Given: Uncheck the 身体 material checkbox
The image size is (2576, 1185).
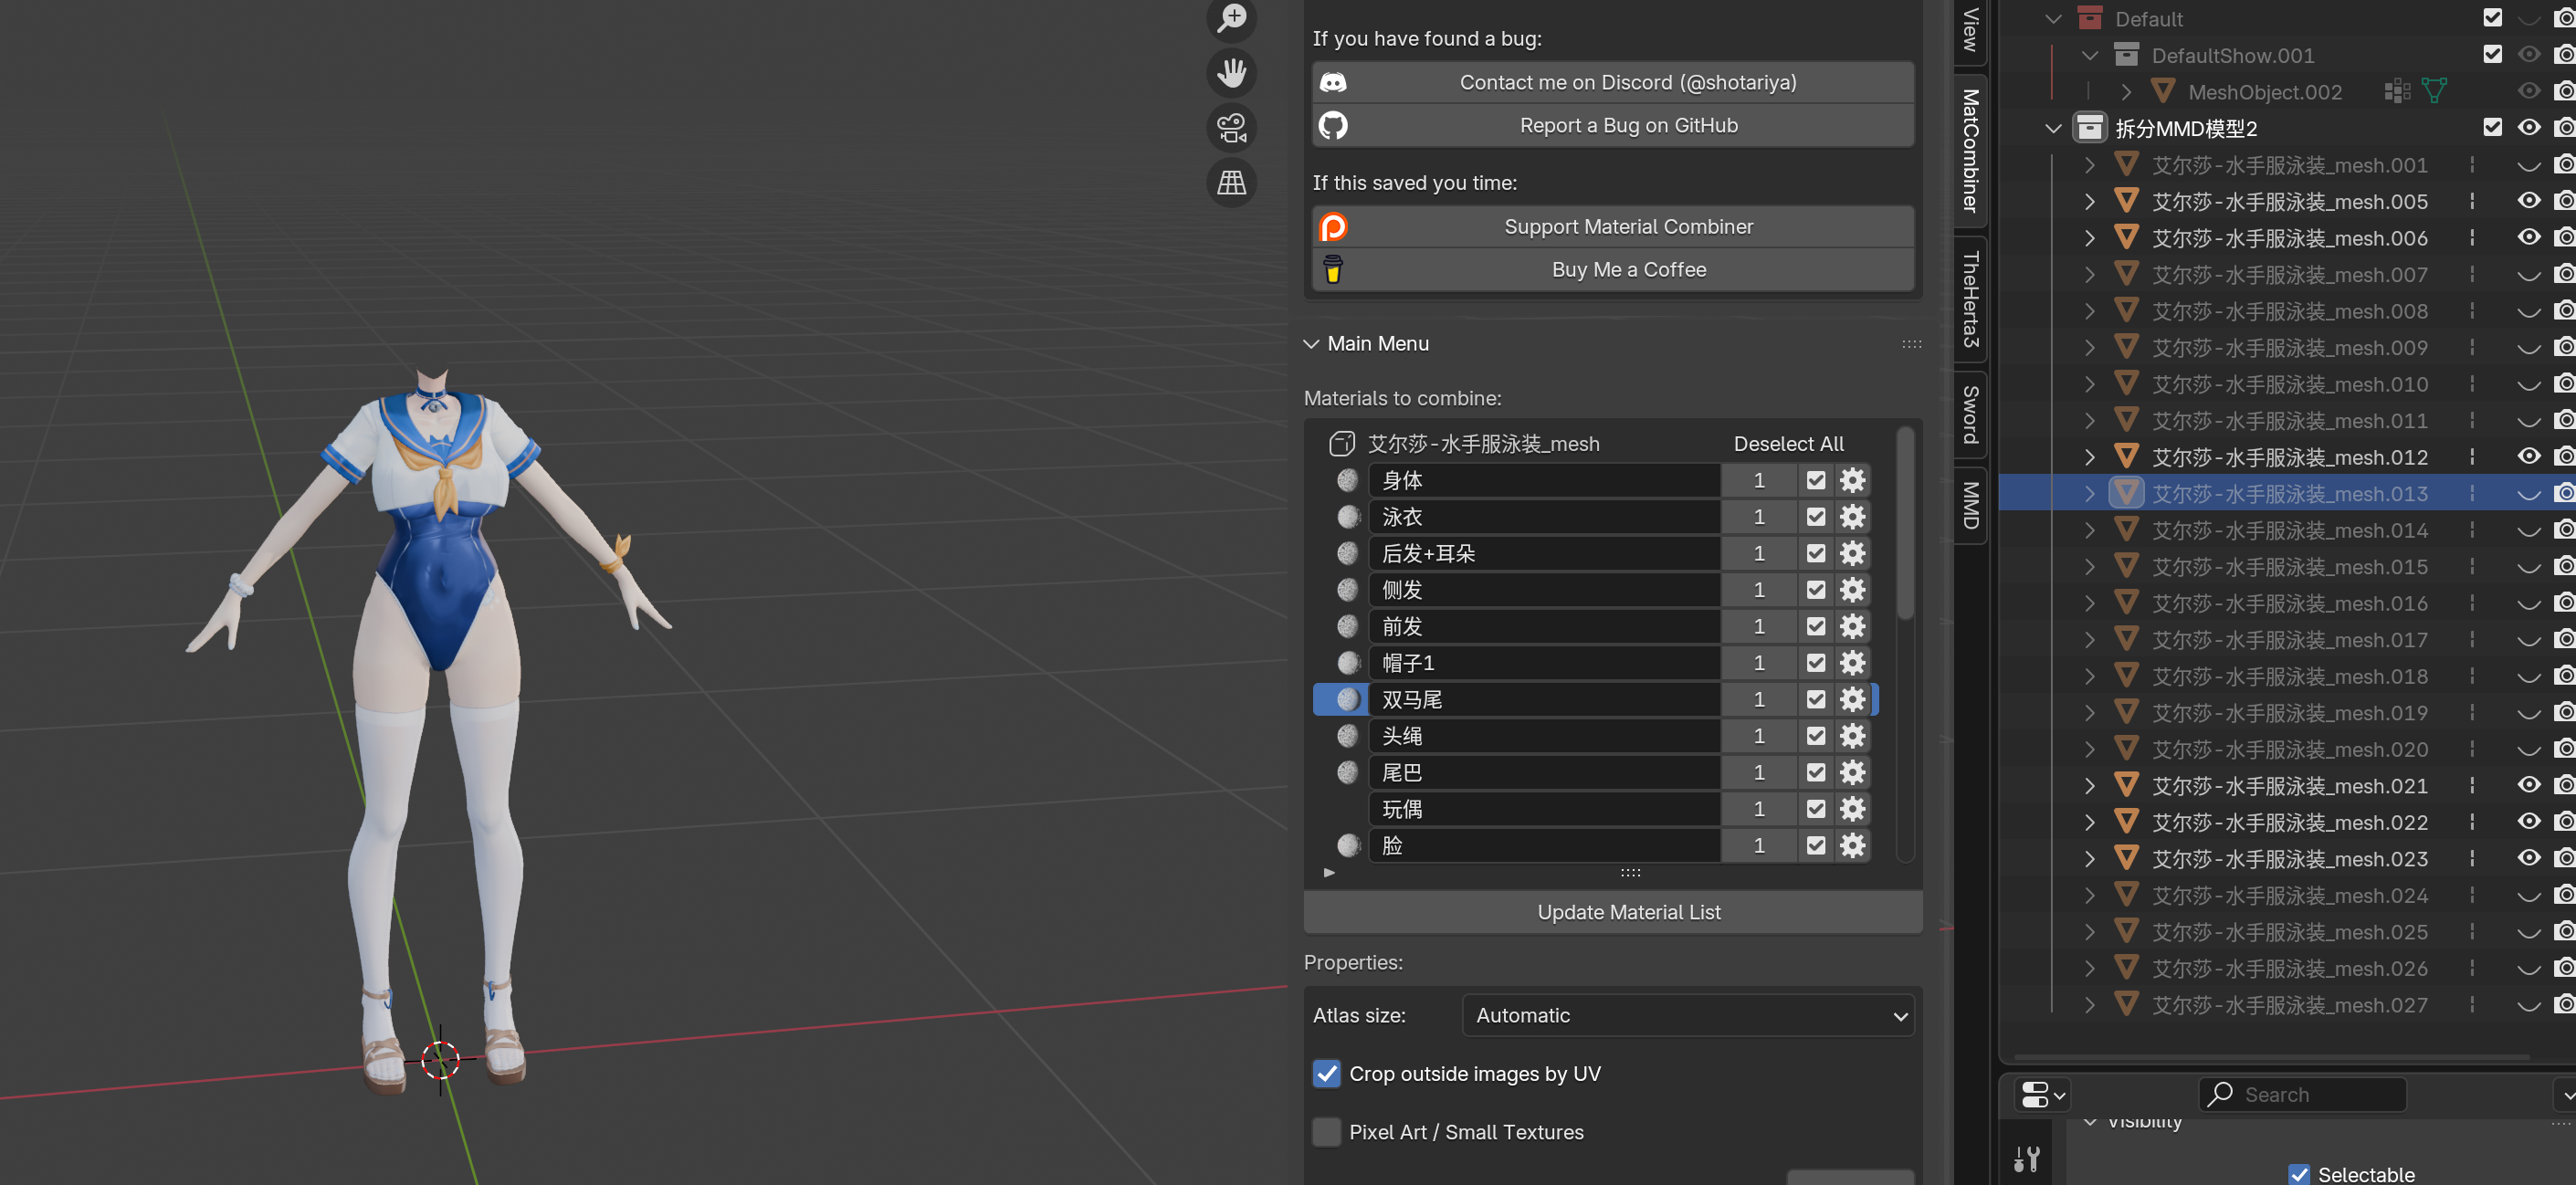Looking at the screenshot, I should point(1816,481).
